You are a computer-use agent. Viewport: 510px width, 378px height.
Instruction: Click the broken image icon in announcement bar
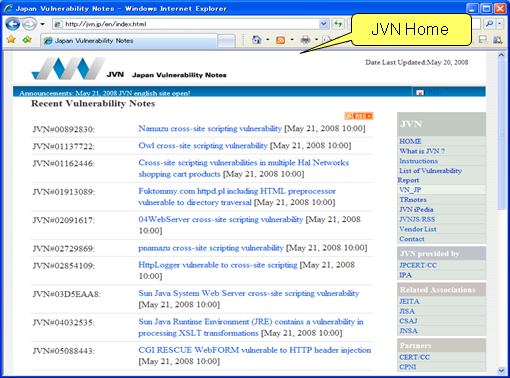420,93
